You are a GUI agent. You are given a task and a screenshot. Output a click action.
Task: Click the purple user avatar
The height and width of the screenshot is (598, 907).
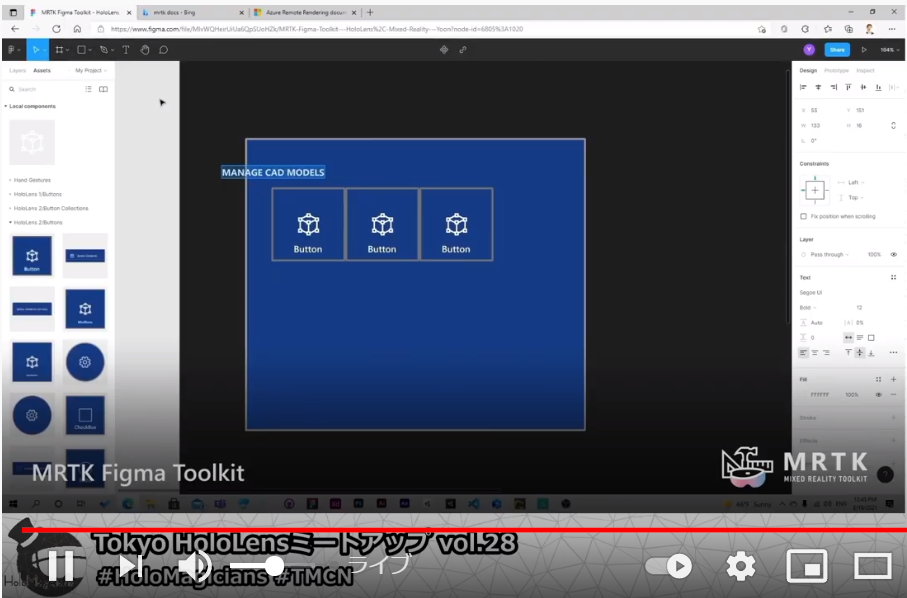pos(809,50)
